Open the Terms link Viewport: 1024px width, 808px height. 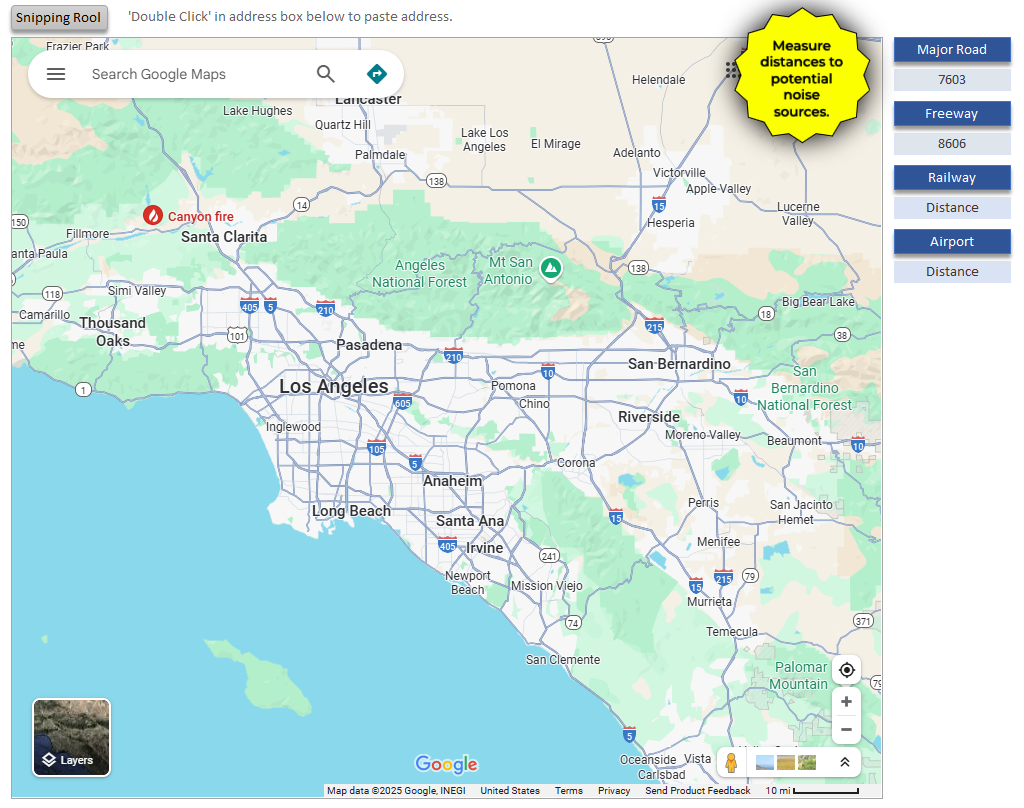[568, 790]
